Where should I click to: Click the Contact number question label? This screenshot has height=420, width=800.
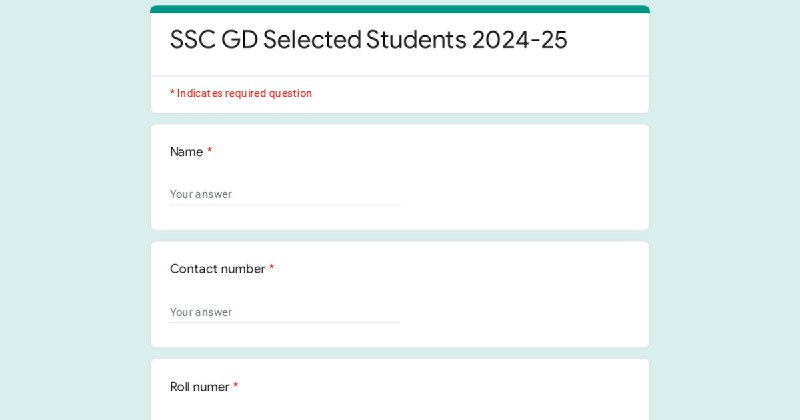[217, 268]
